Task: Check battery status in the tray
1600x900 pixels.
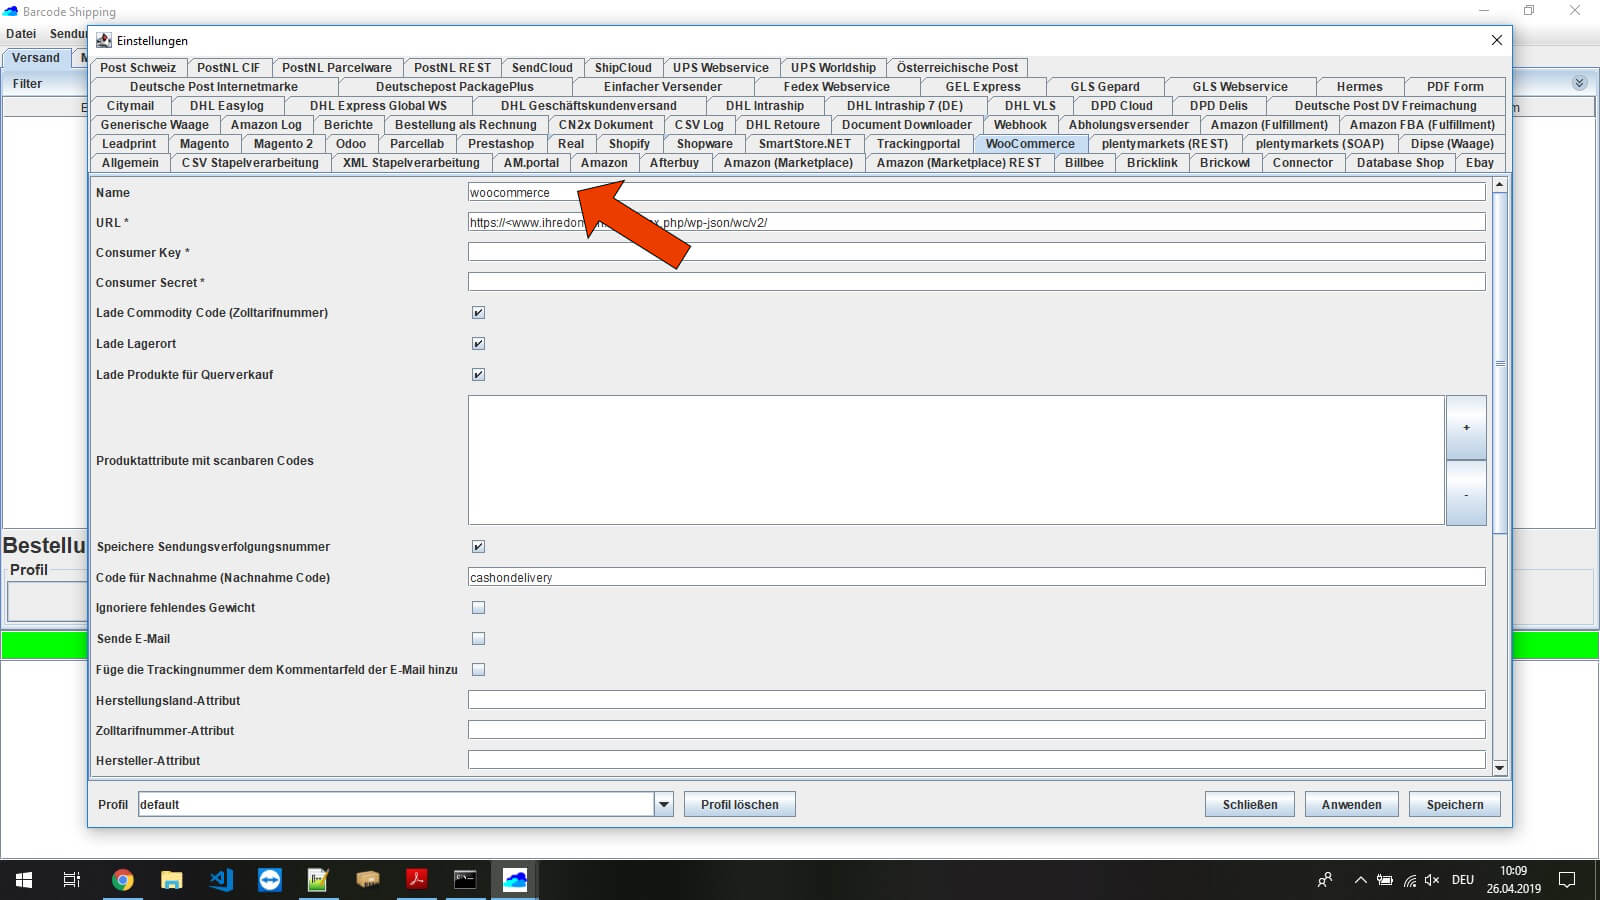Action: click(x=1385, y=880)
